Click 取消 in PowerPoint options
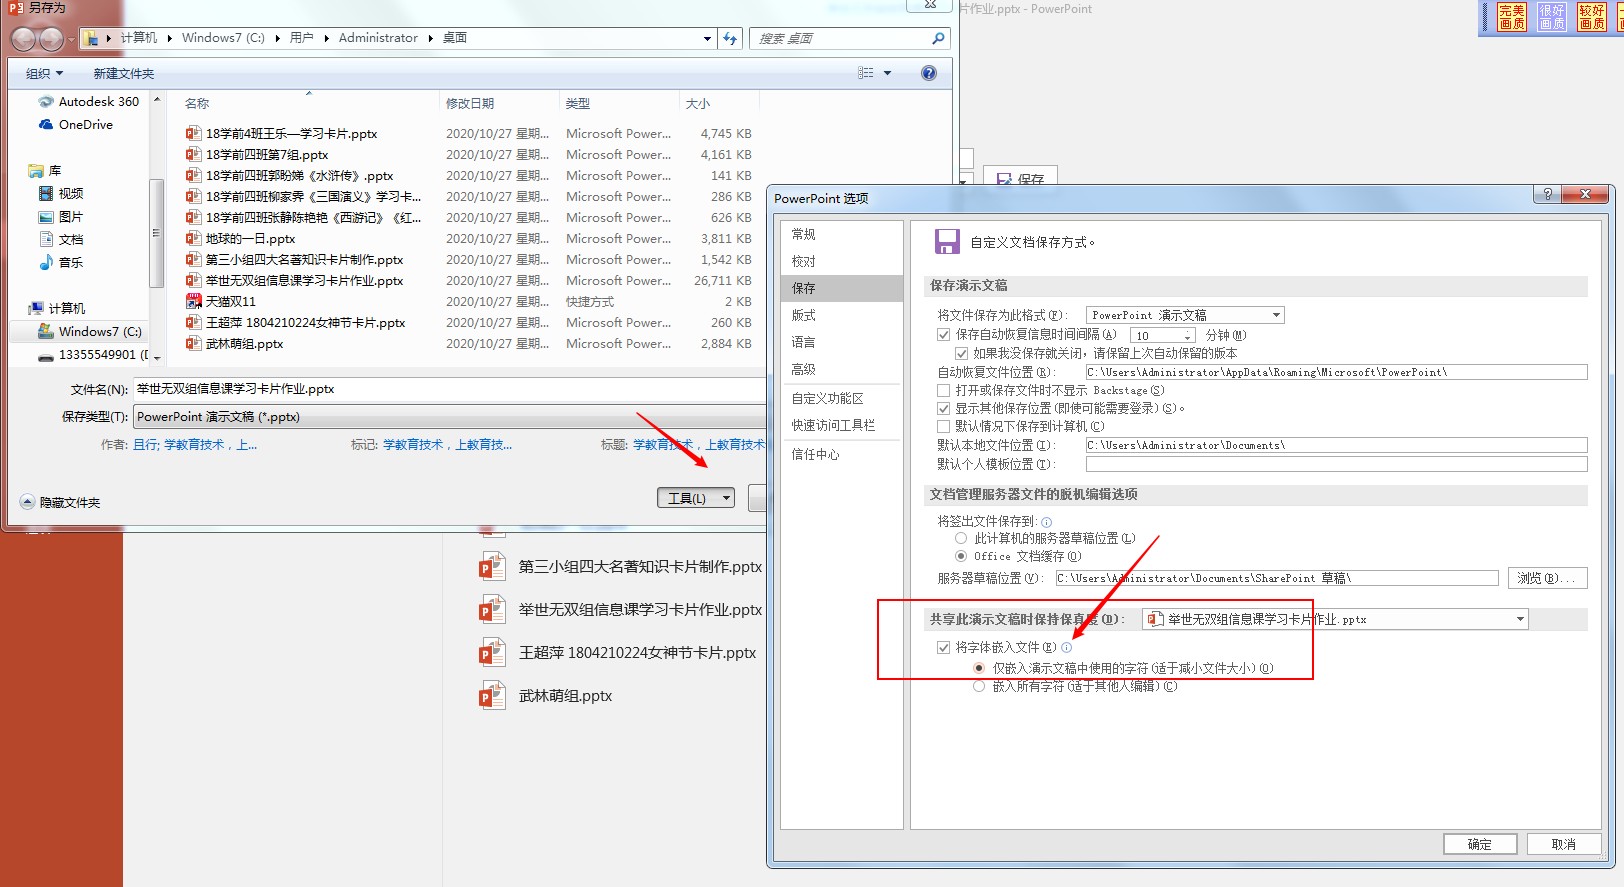The width and height of the screenshot is (1624, 887). click(1564, 844)
